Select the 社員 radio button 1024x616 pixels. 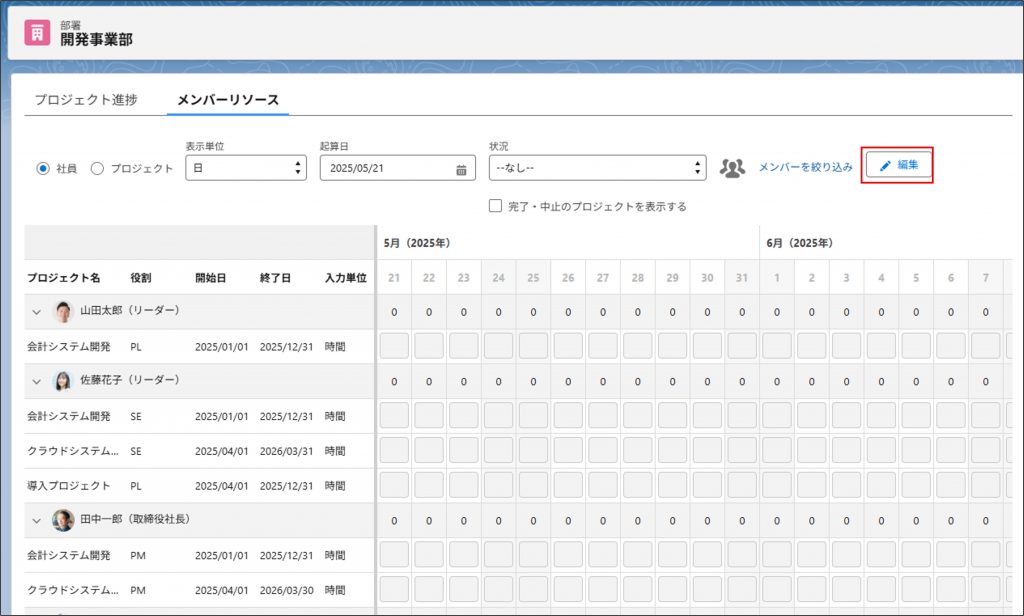click(x=43, y=169)
